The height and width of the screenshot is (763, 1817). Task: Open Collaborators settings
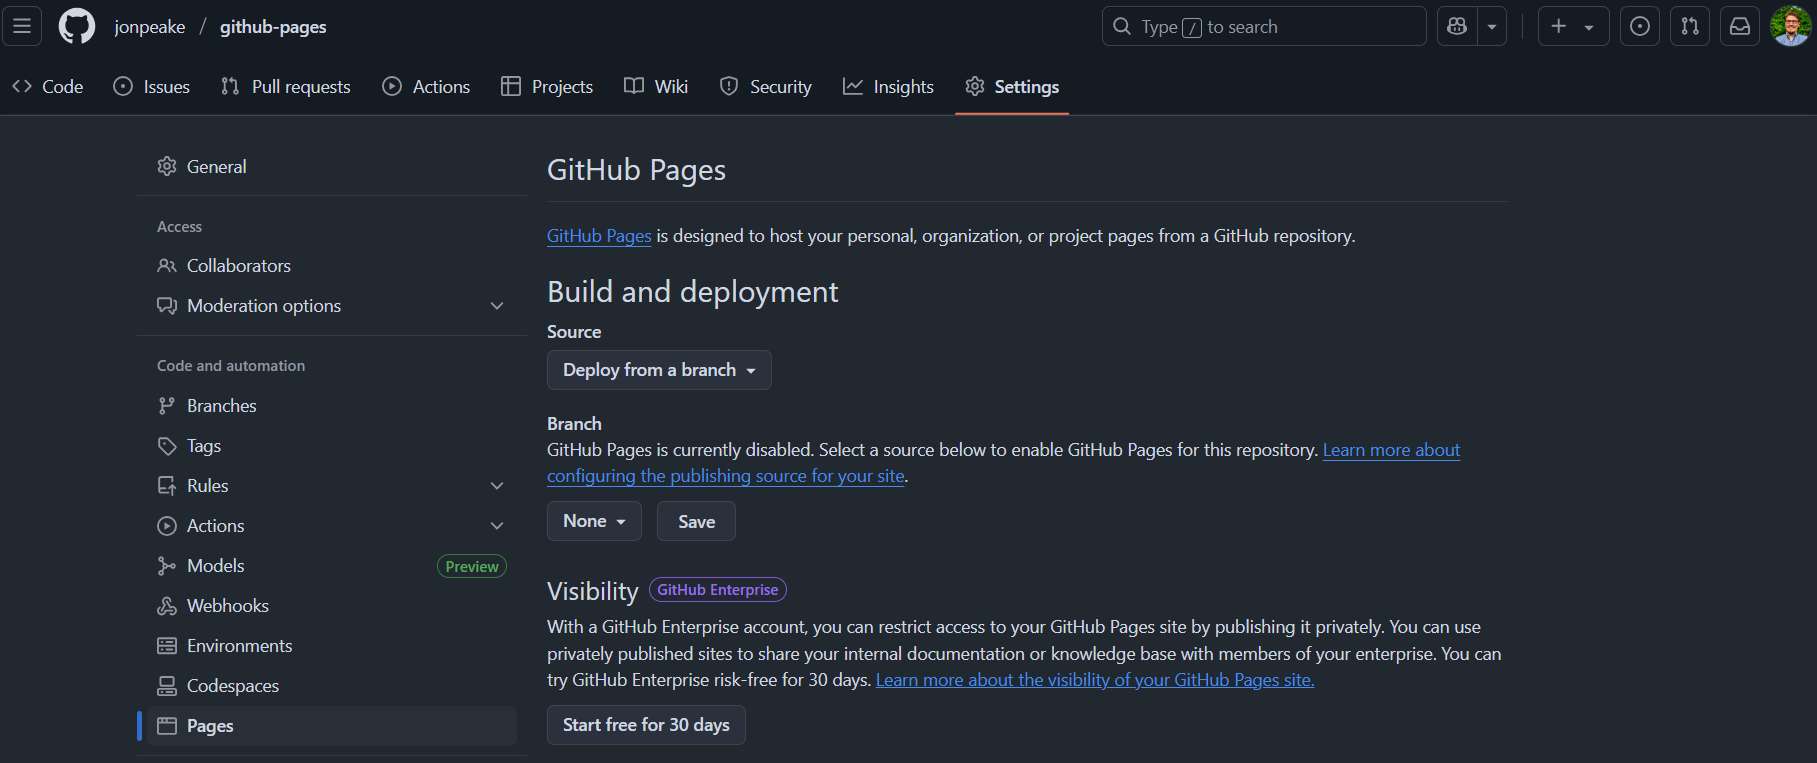point(332,266)
